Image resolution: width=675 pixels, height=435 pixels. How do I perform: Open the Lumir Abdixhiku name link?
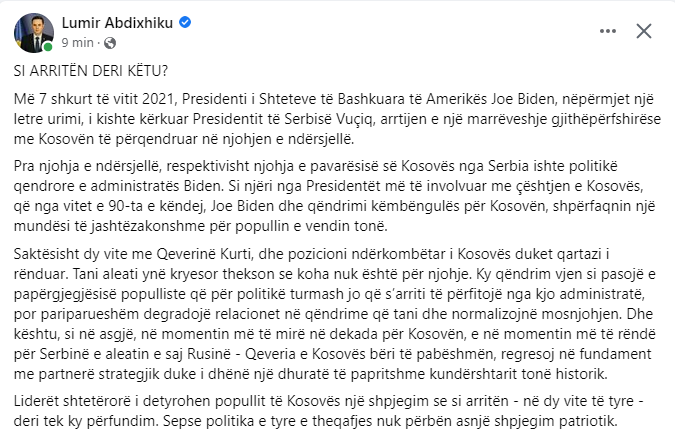pos(117,22)
